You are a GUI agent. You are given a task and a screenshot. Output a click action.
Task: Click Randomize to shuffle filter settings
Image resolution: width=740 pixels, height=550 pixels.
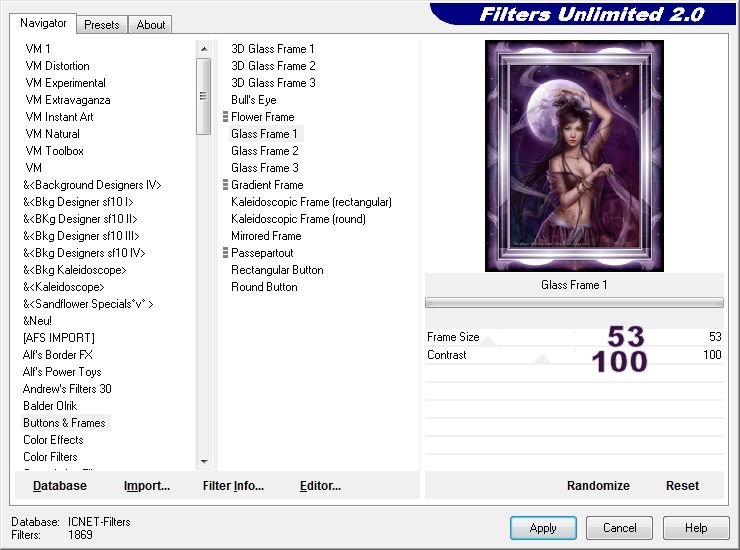(x=598, y=486)
